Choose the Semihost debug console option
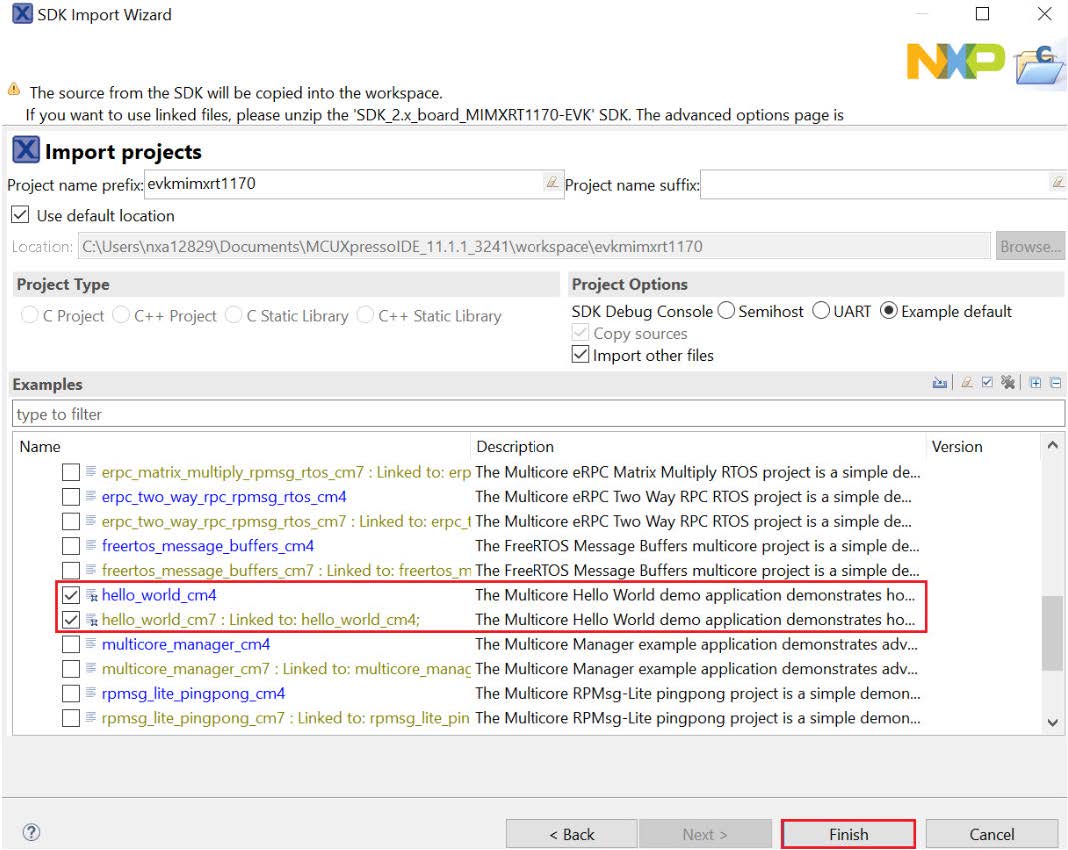Viewport: 1068px width, 850px height. (727, 312)
